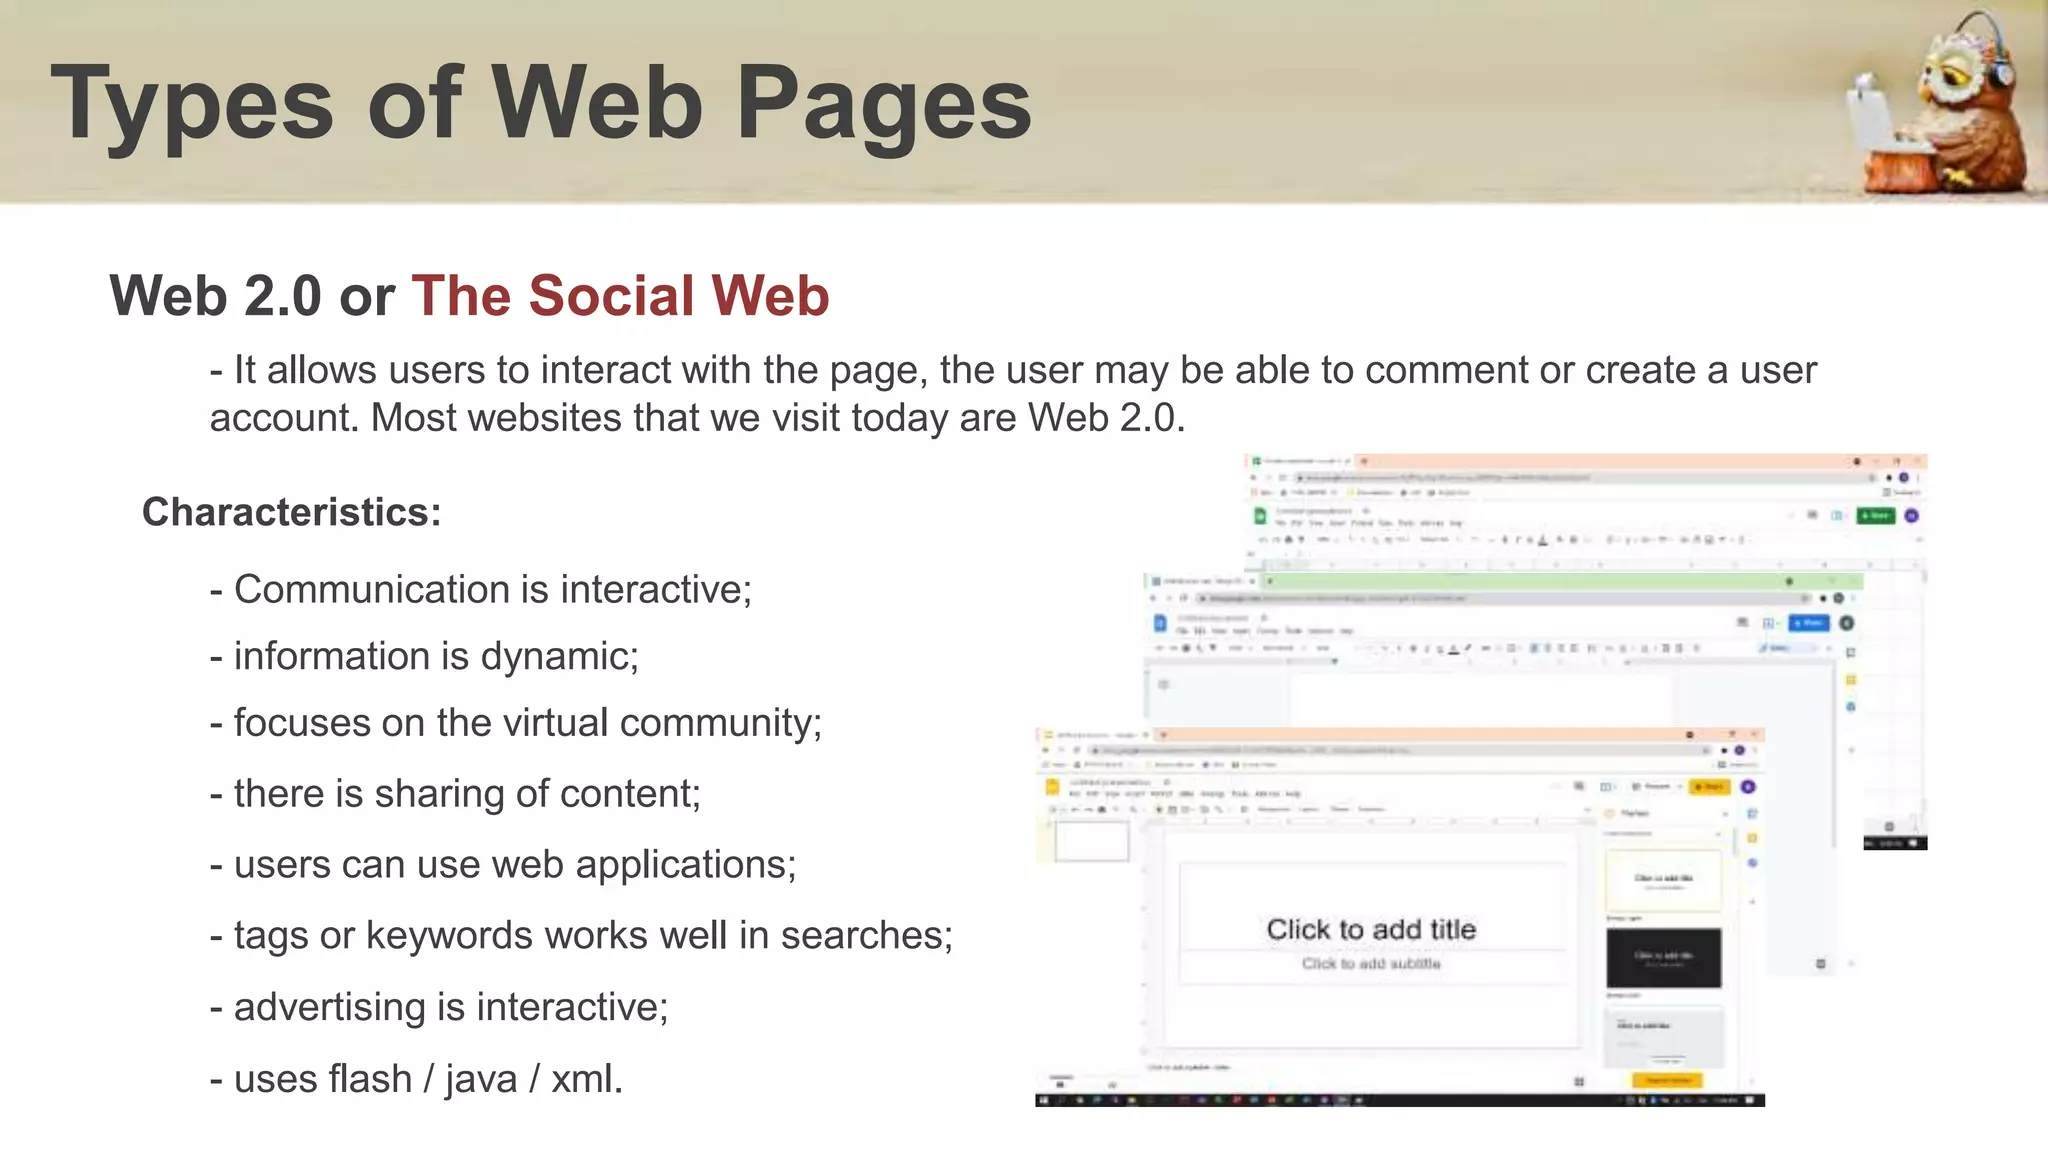Click the Docs window address bar
2048x1152 pixels.
point(1503,598)
